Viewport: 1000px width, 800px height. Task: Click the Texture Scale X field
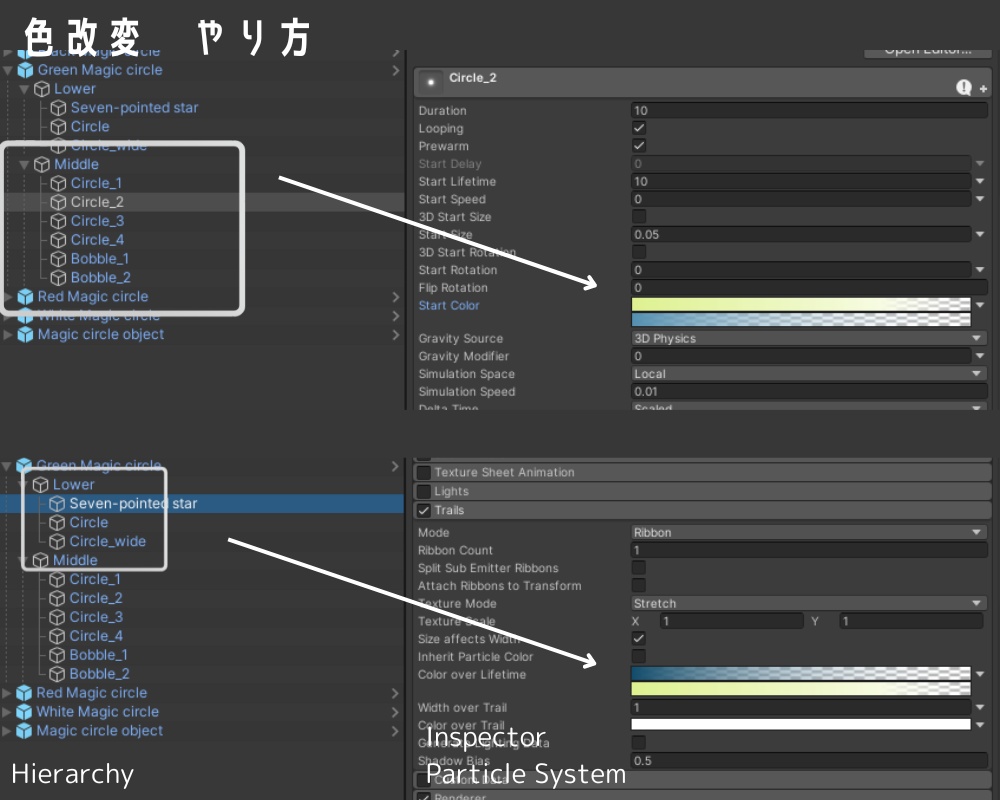pos(732,621)
